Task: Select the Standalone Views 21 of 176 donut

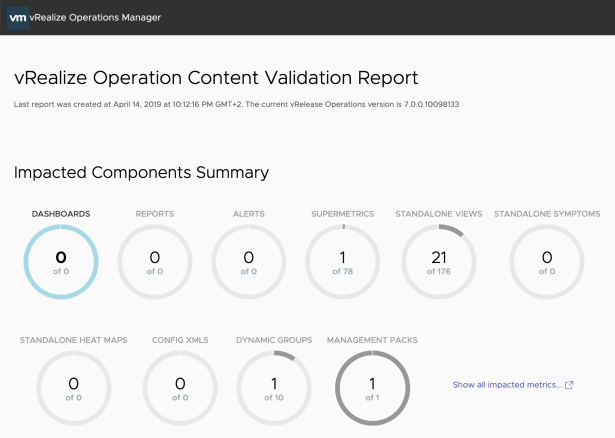Action: click(x=439, y=262)
